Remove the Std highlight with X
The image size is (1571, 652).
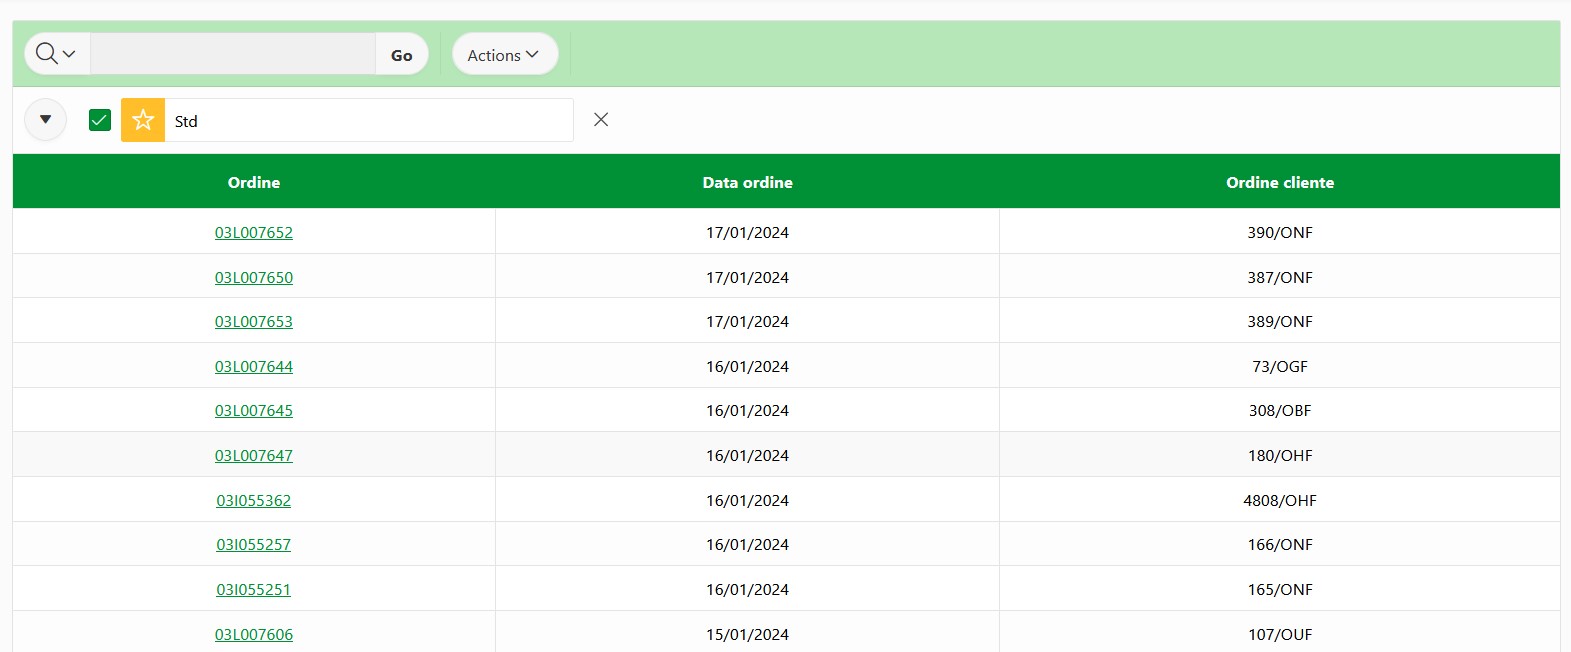tap(601, 120)
